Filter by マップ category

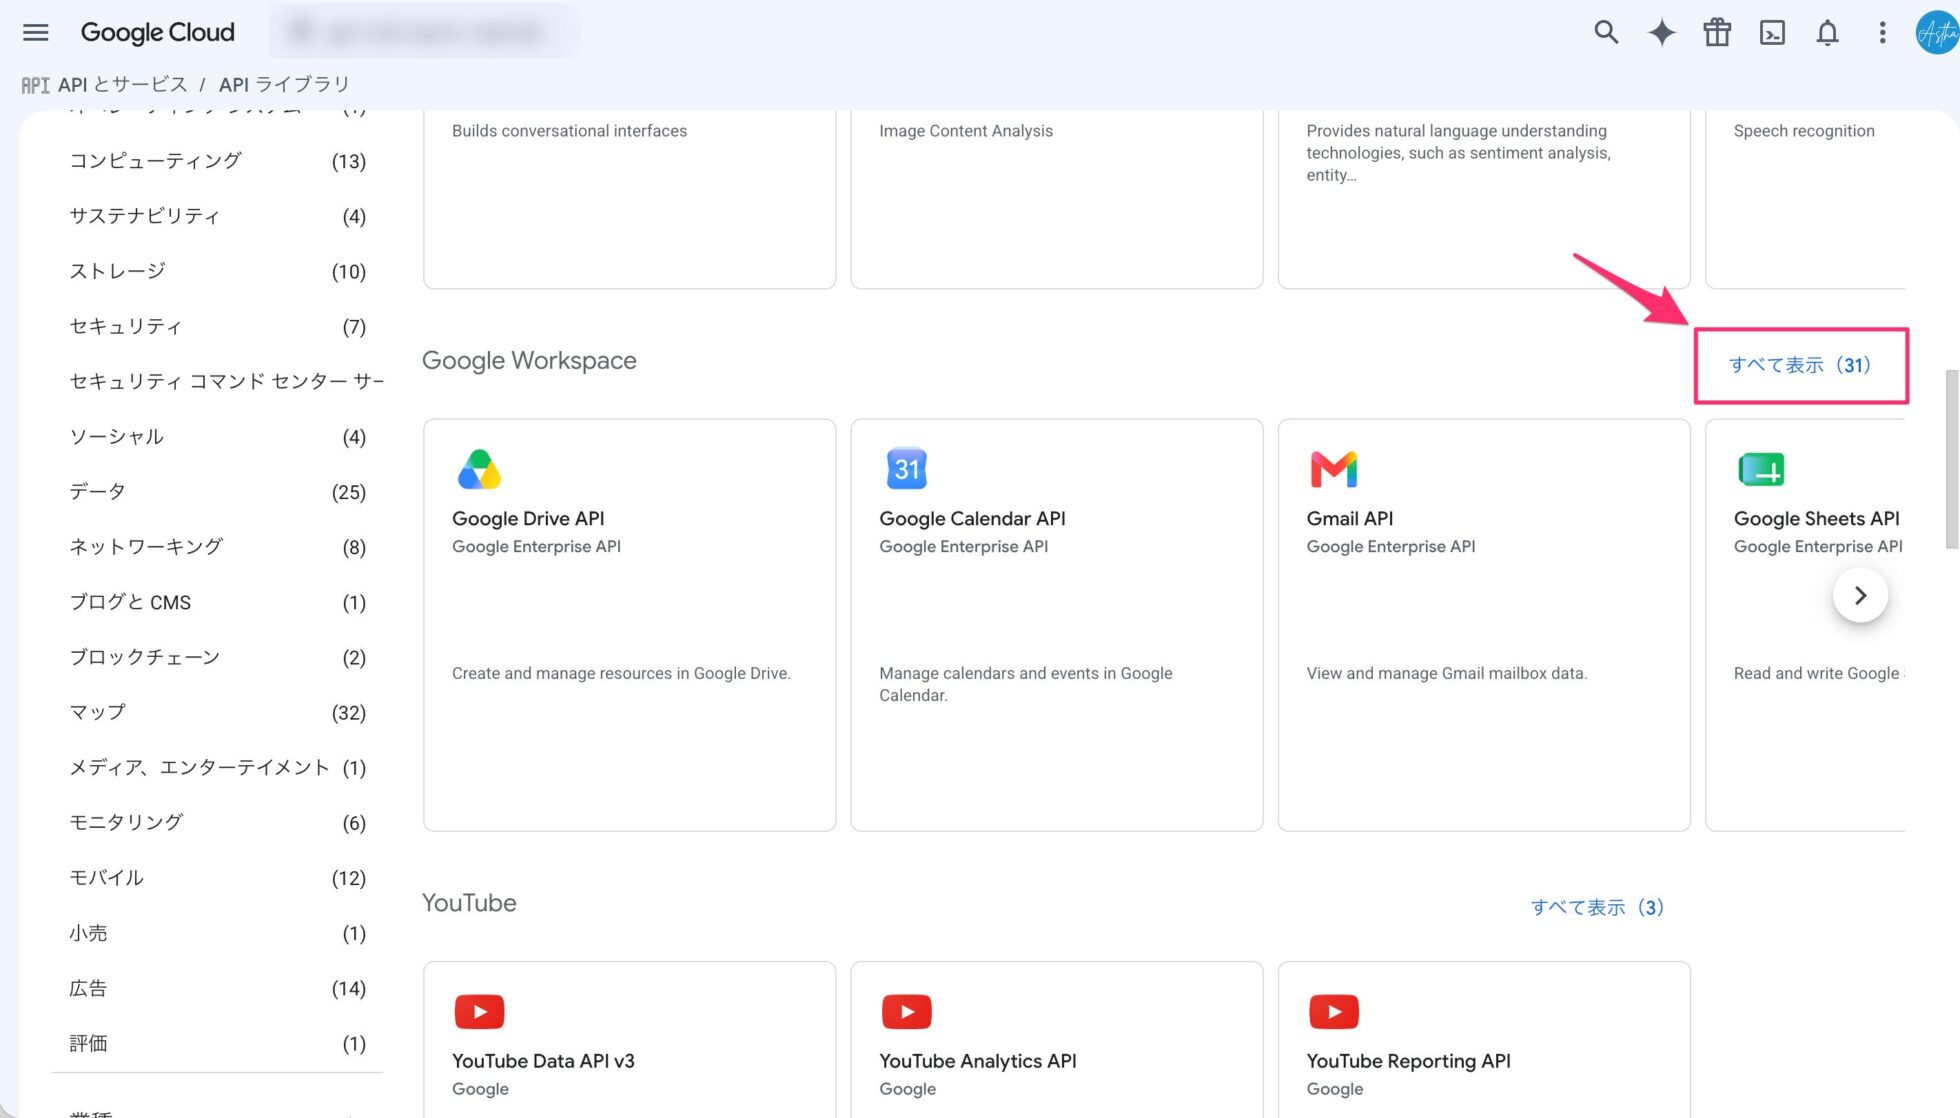(218, 712)
